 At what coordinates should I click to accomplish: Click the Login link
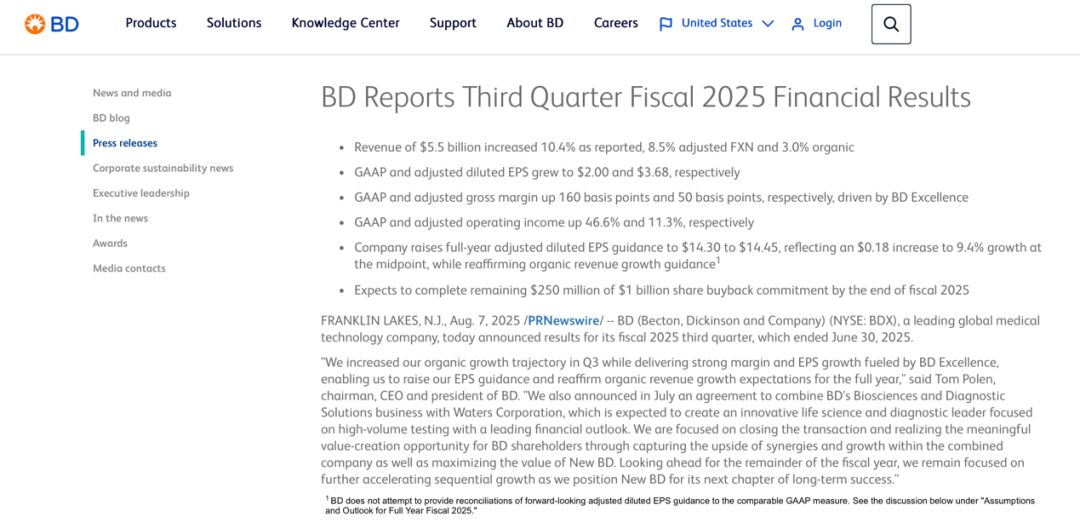[827, 23]
